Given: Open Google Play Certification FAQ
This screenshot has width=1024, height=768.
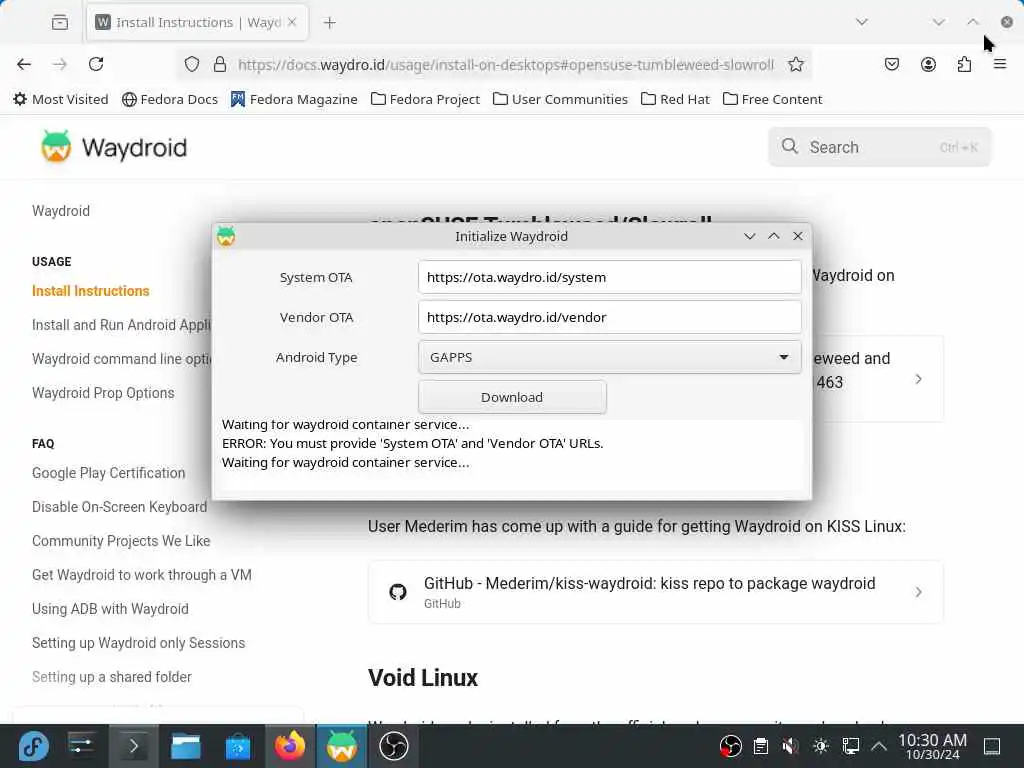Looking at the screenshot, I should tap(108, 473).
